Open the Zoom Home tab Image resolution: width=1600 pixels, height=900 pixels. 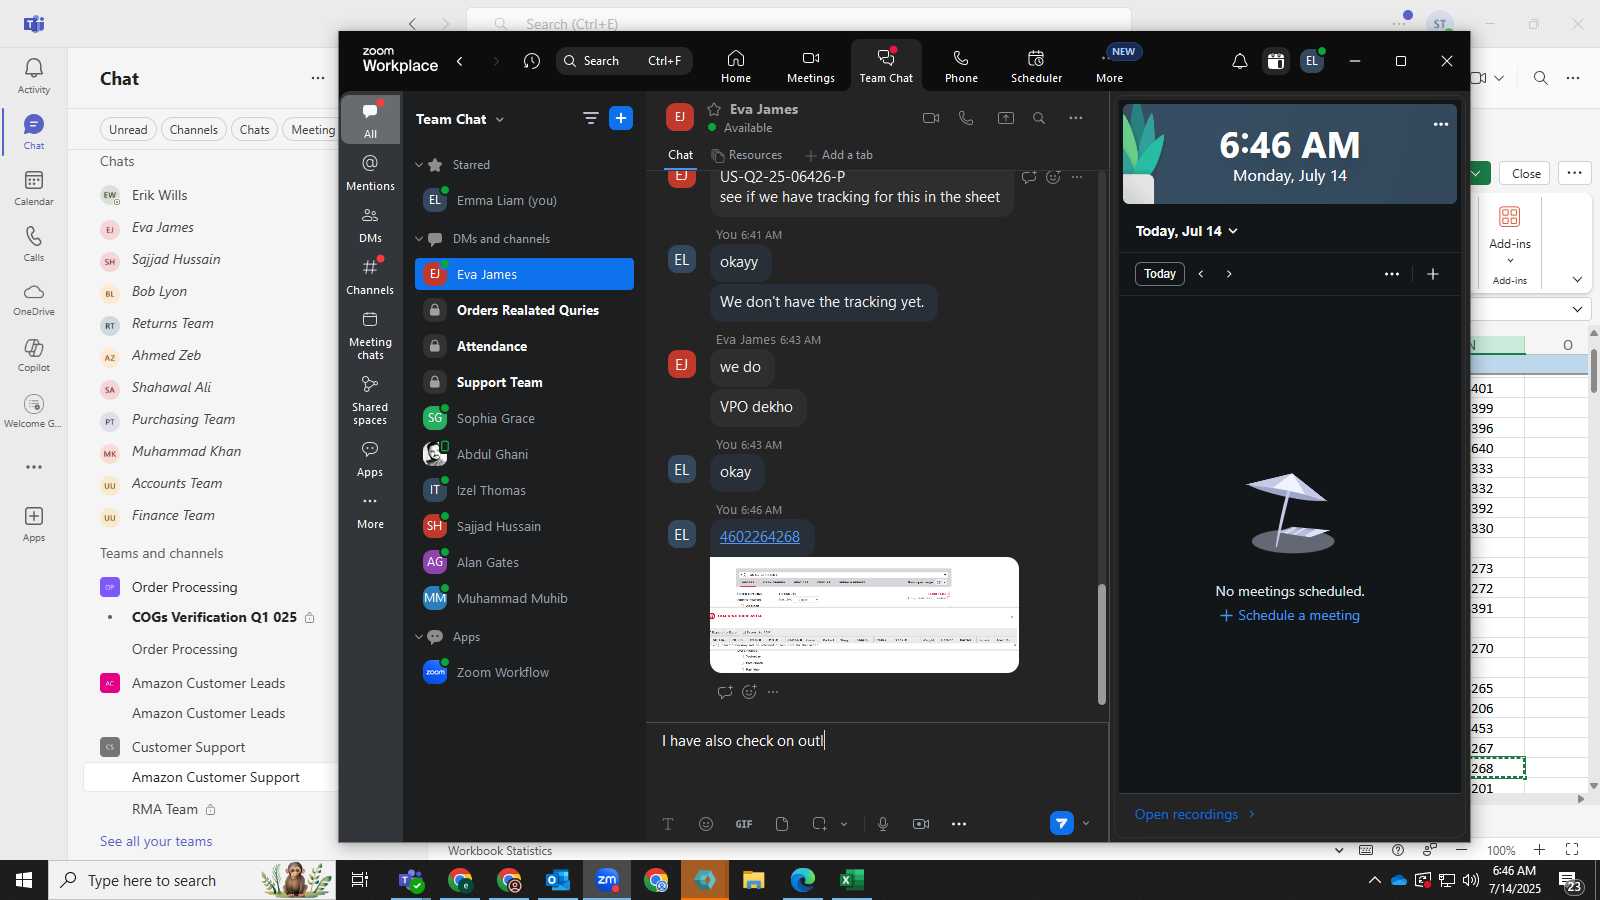[x=736, y=66]
